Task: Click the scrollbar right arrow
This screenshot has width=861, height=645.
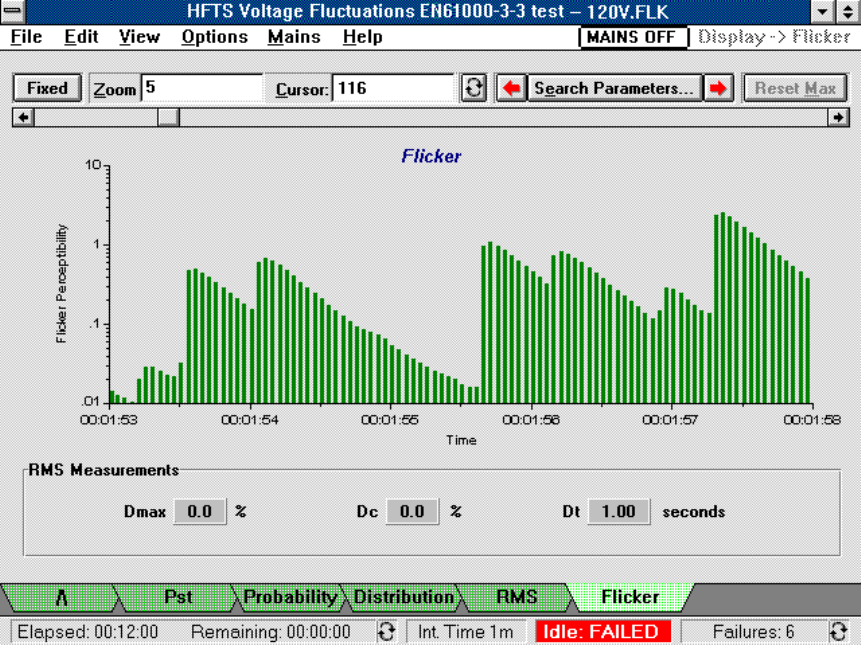Action: tap(839, 116)
